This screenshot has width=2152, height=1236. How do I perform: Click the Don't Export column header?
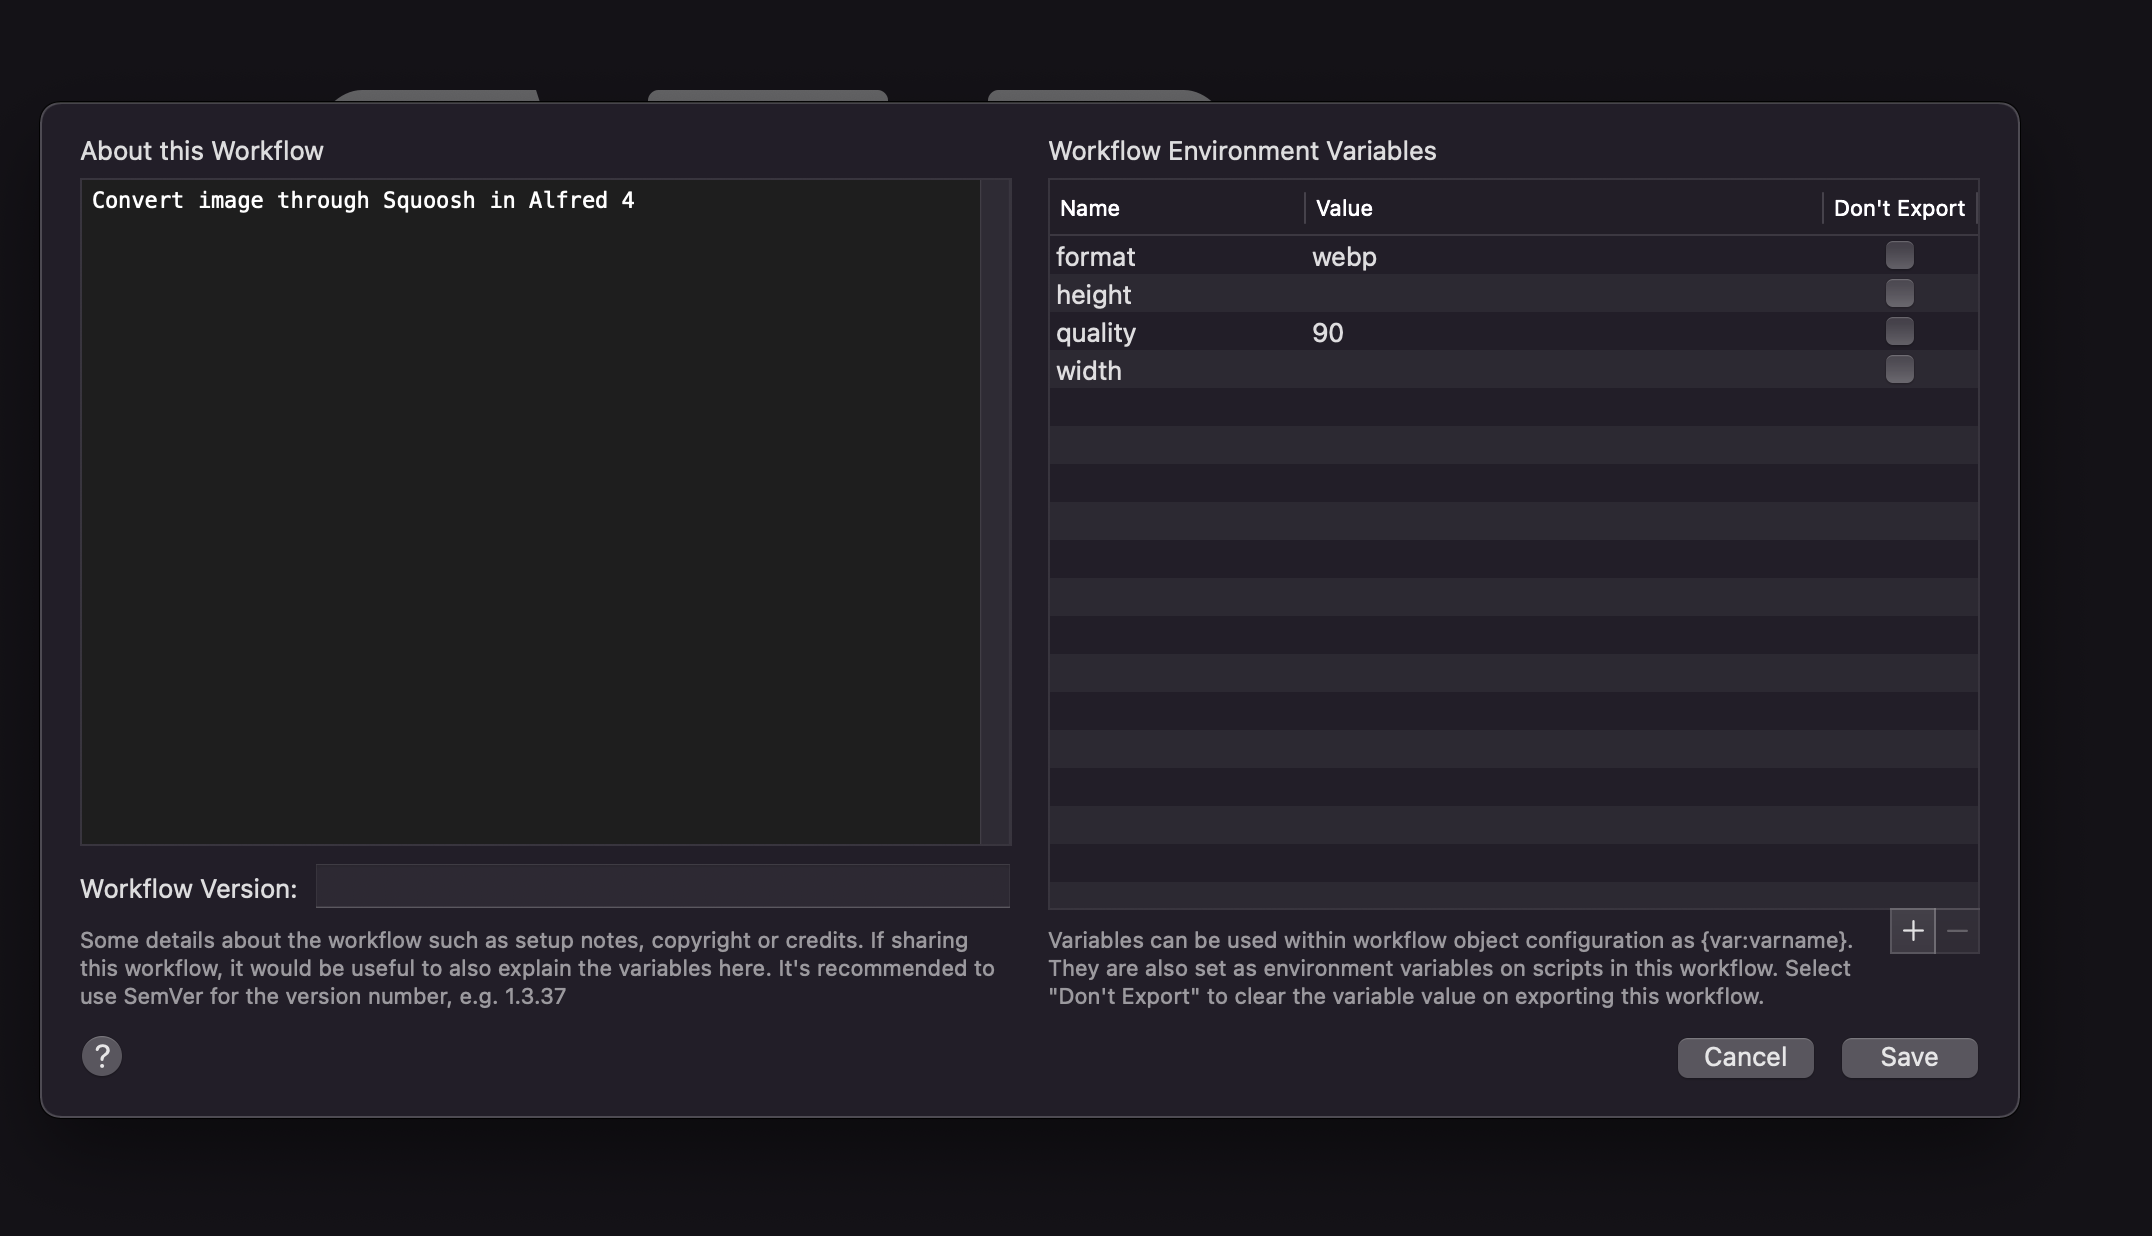point(1898,208)
